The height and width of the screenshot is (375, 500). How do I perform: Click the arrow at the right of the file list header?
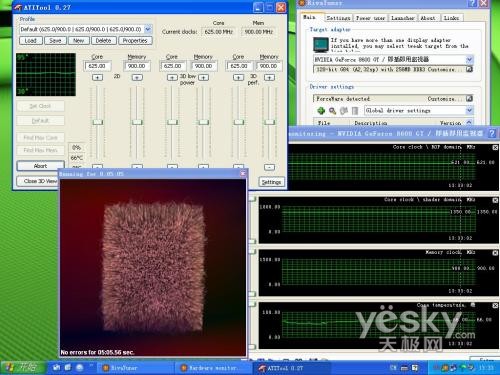(469, 123)
